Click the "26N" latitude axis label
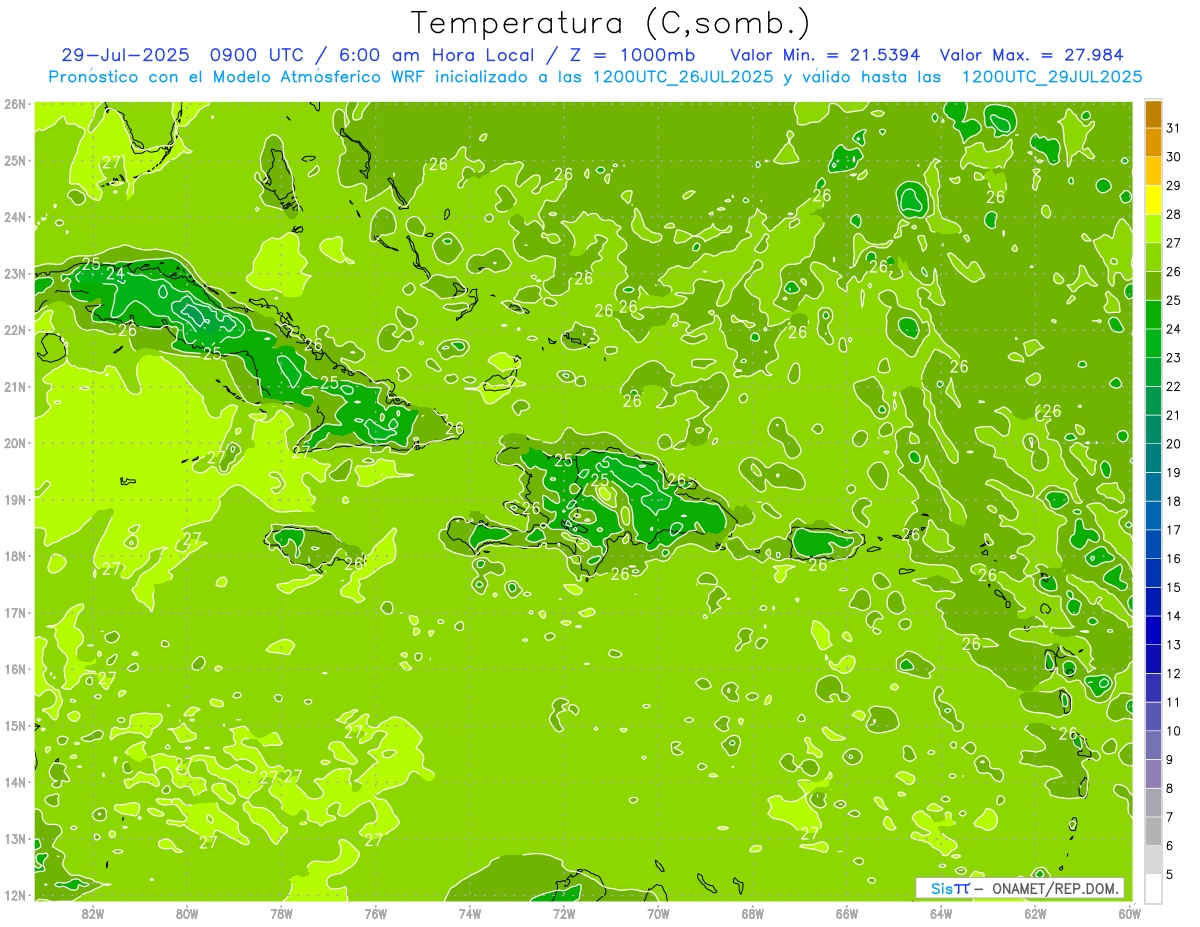 (x=15, y=104)
